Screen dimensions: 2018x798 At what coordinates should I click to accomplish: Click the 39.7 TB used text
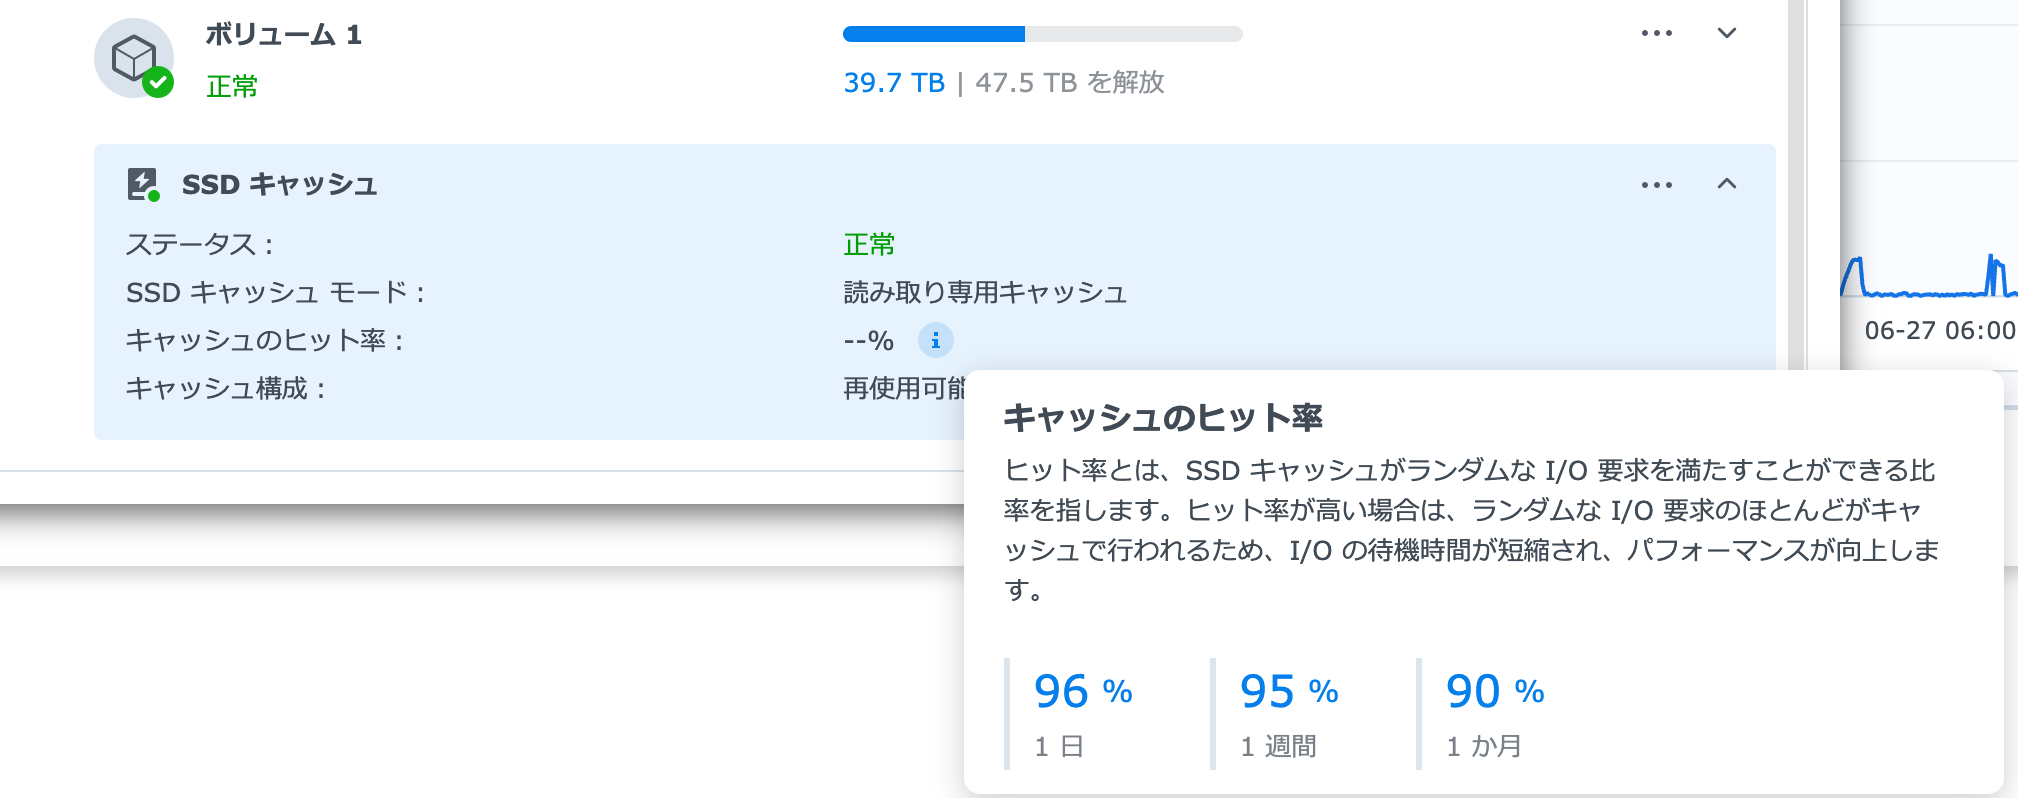893,83
